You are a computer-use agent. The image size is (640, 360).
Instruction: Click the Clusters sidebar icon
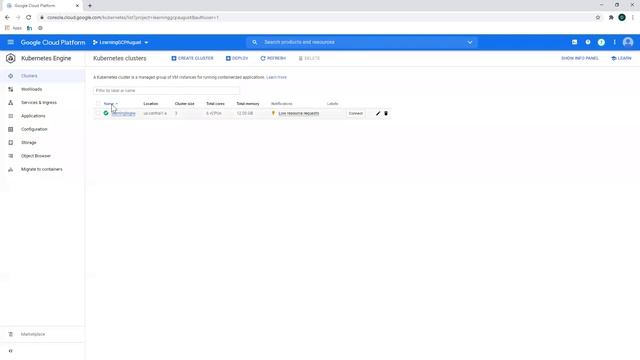point(11,76)
